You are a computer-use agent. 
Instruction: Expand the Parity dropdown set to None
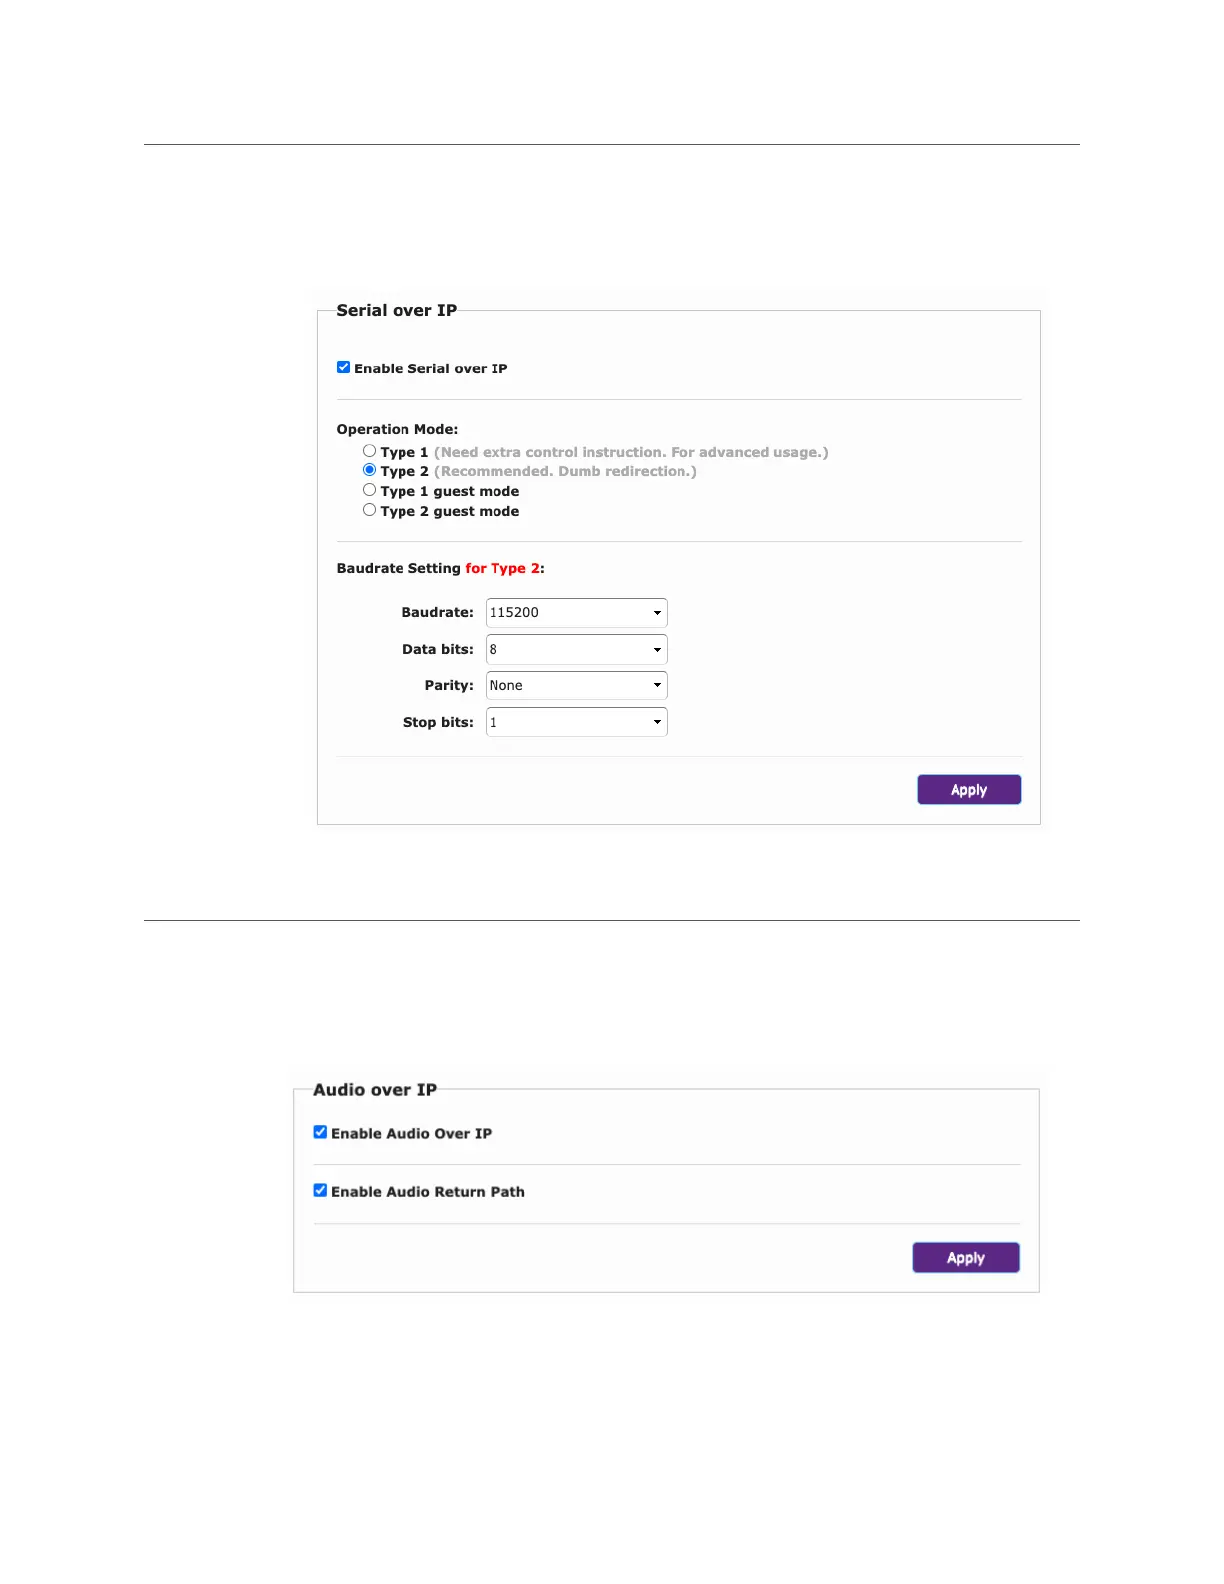(x=576, y=686)
